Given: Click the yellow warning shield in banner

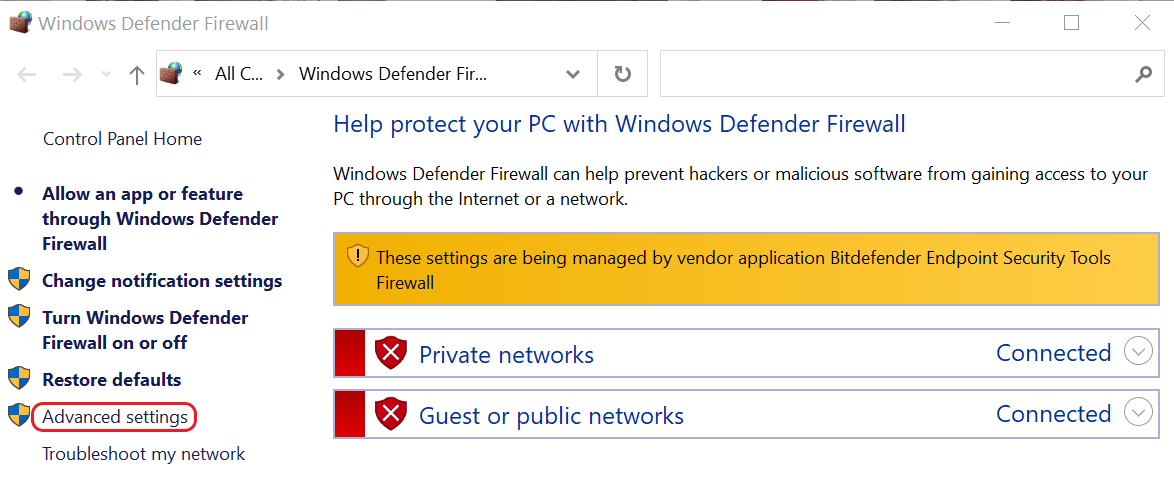Looking at the screenshot, I should [x=358, y=257].
